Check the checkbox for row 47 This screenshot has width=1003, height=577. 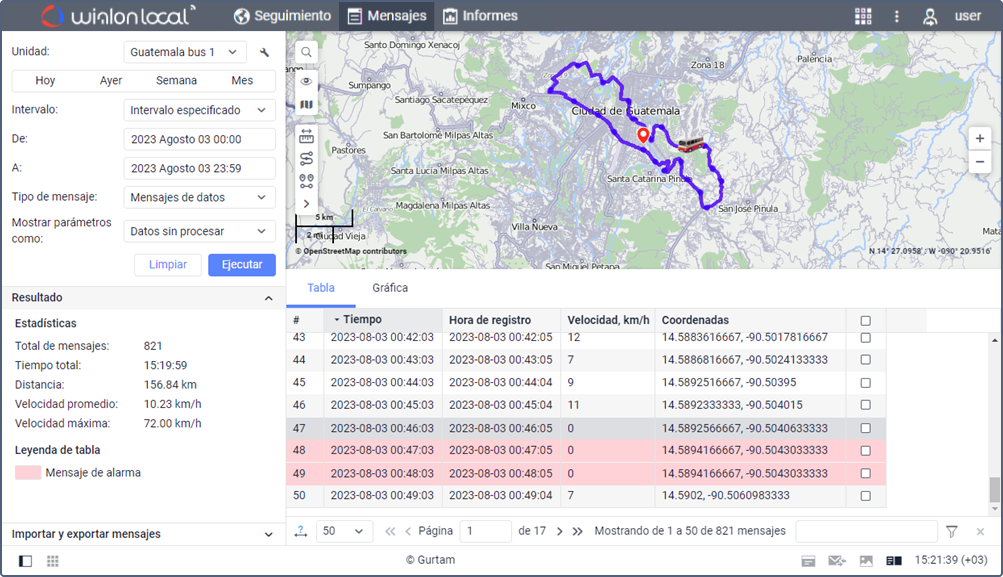coord(866,428)
